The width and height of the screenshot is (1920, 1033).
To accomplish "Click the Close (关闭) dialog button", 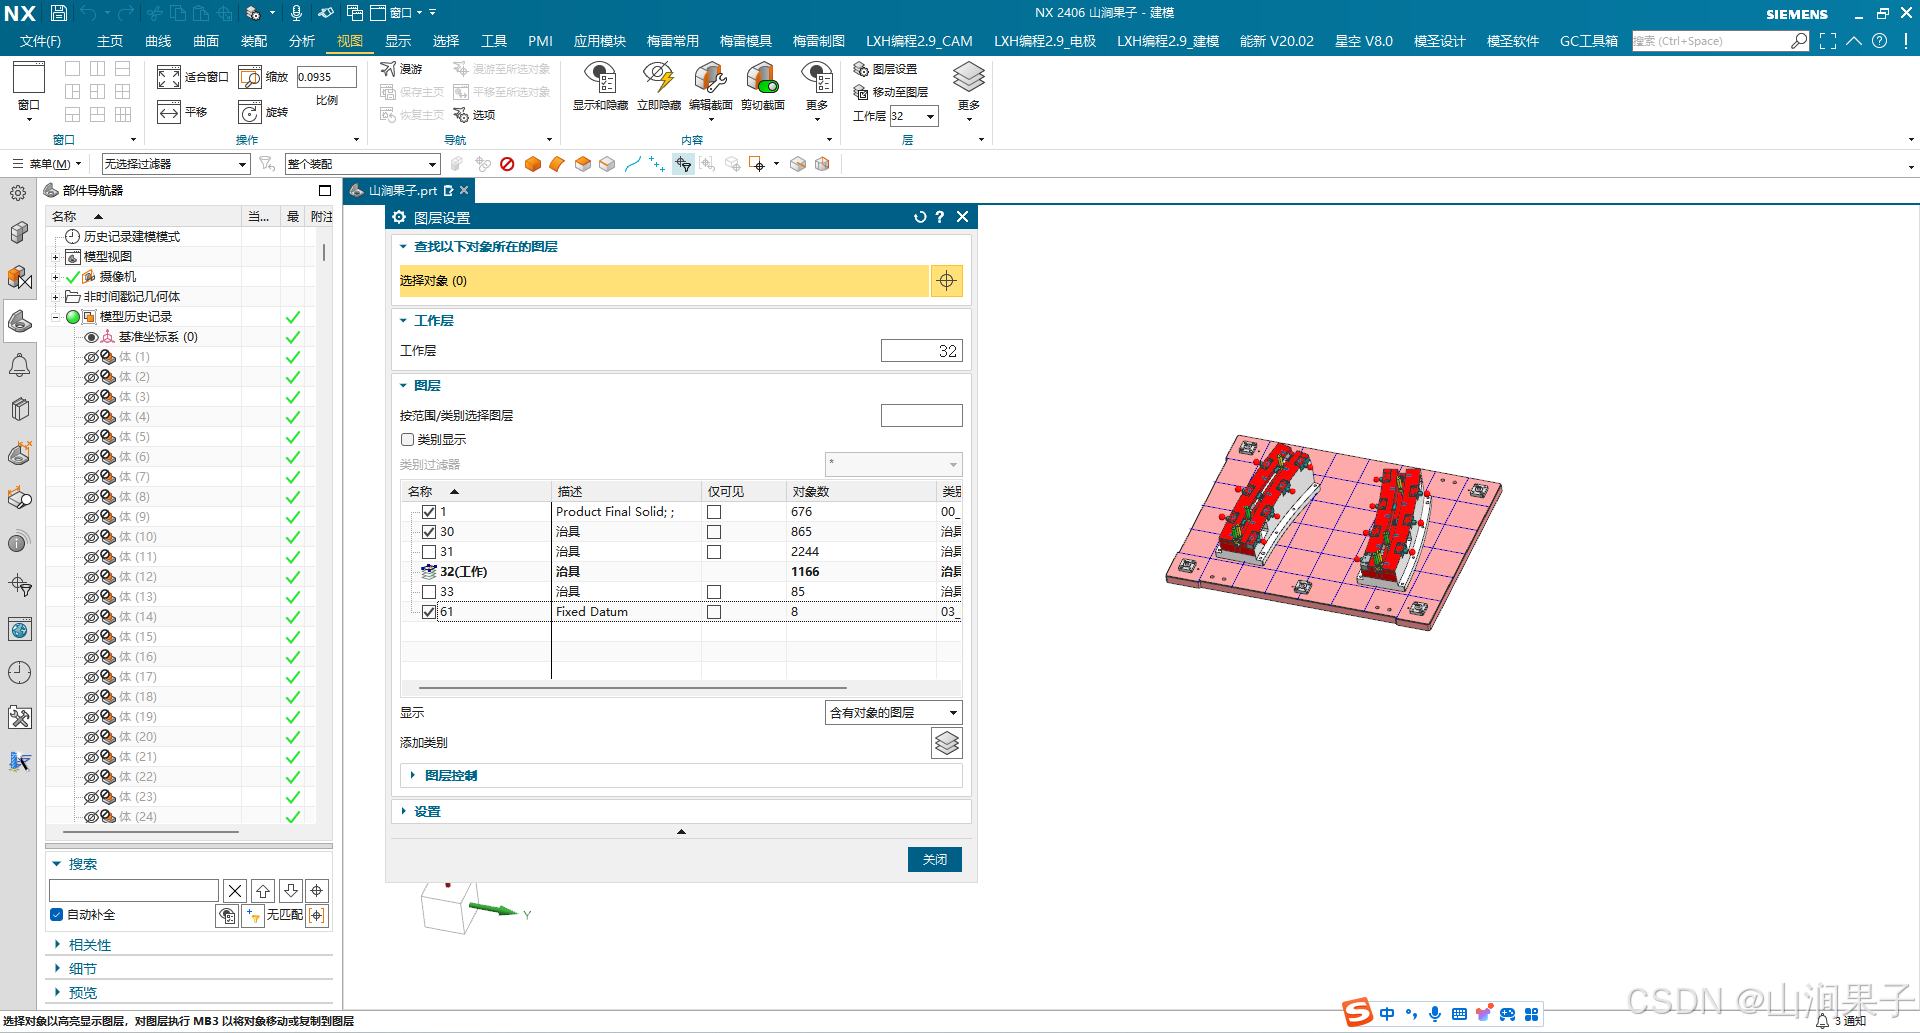I will [x=935, y=860].
